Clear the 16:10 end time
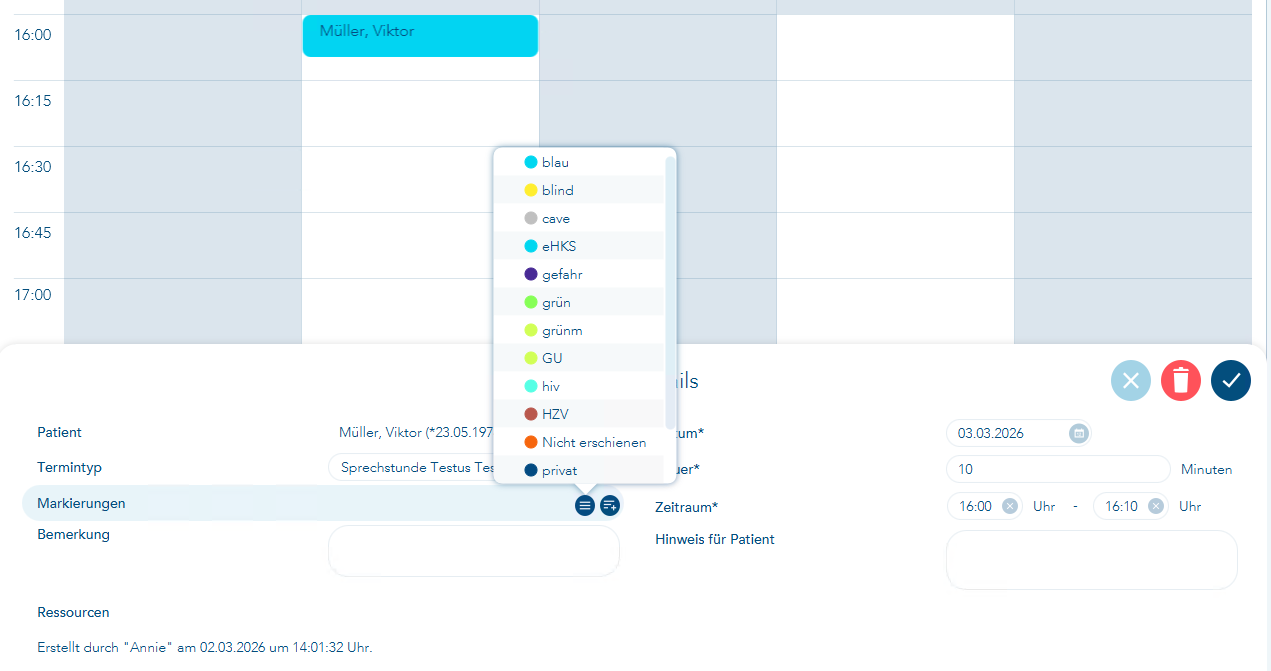1271x671 pixels. 1156,506
